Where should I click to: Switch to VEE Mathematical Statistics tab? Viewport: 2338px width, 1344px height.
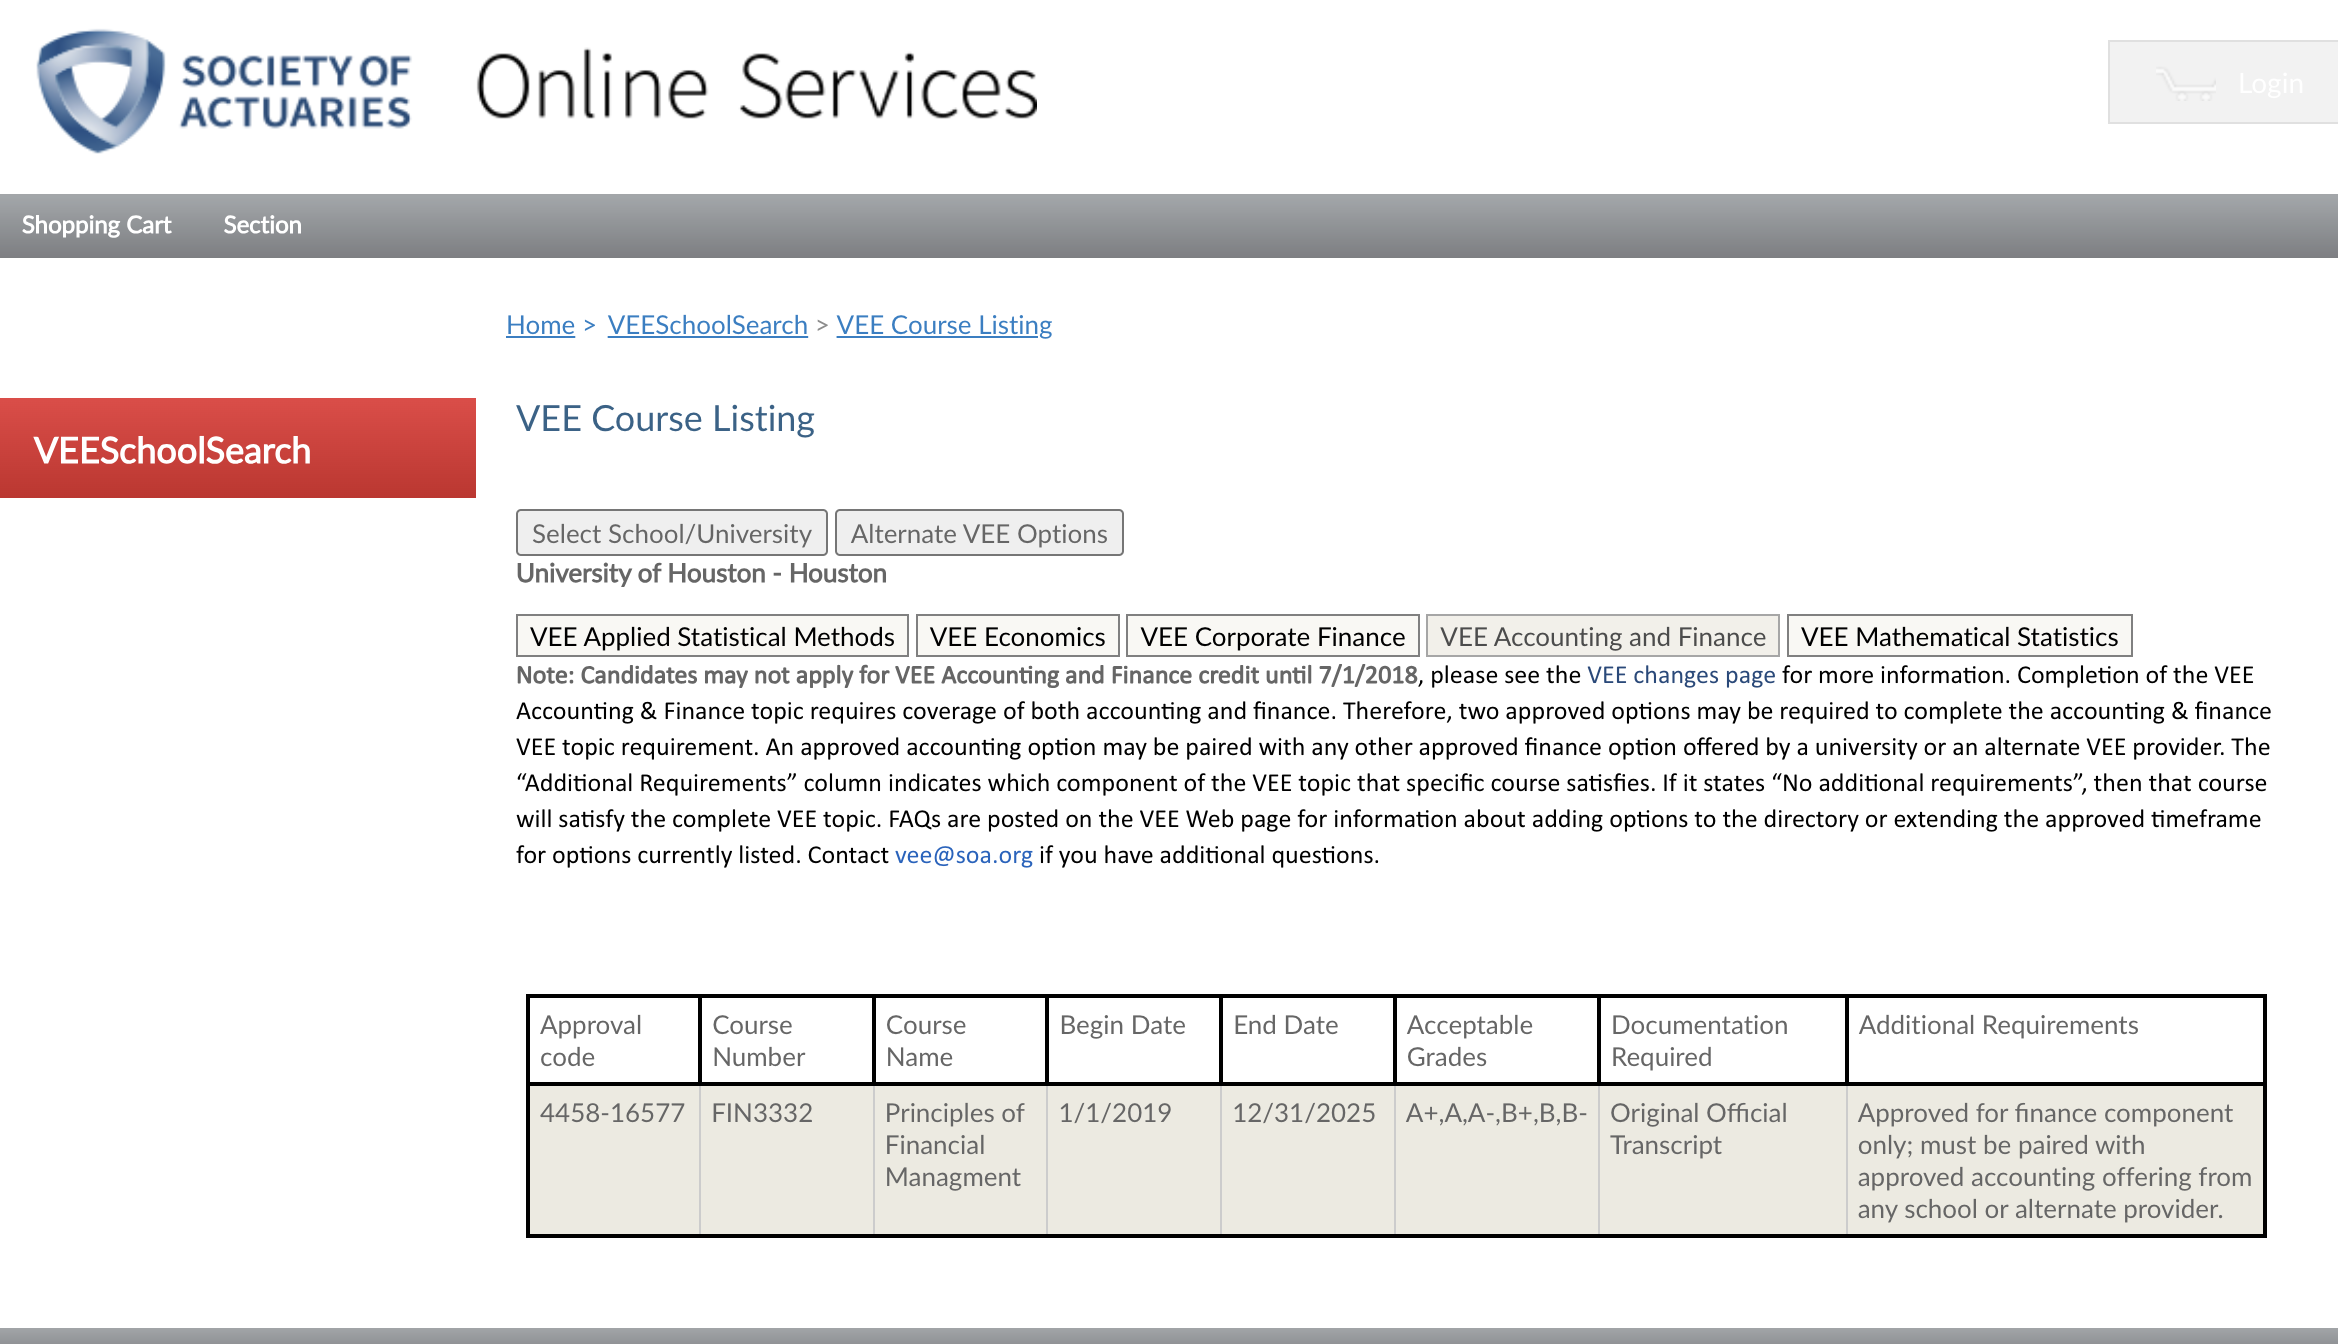tap(1959, 636)
